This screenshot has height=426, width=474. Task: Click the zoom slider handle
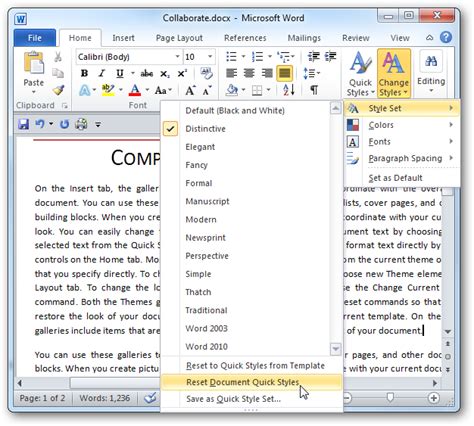click(390, 397)
